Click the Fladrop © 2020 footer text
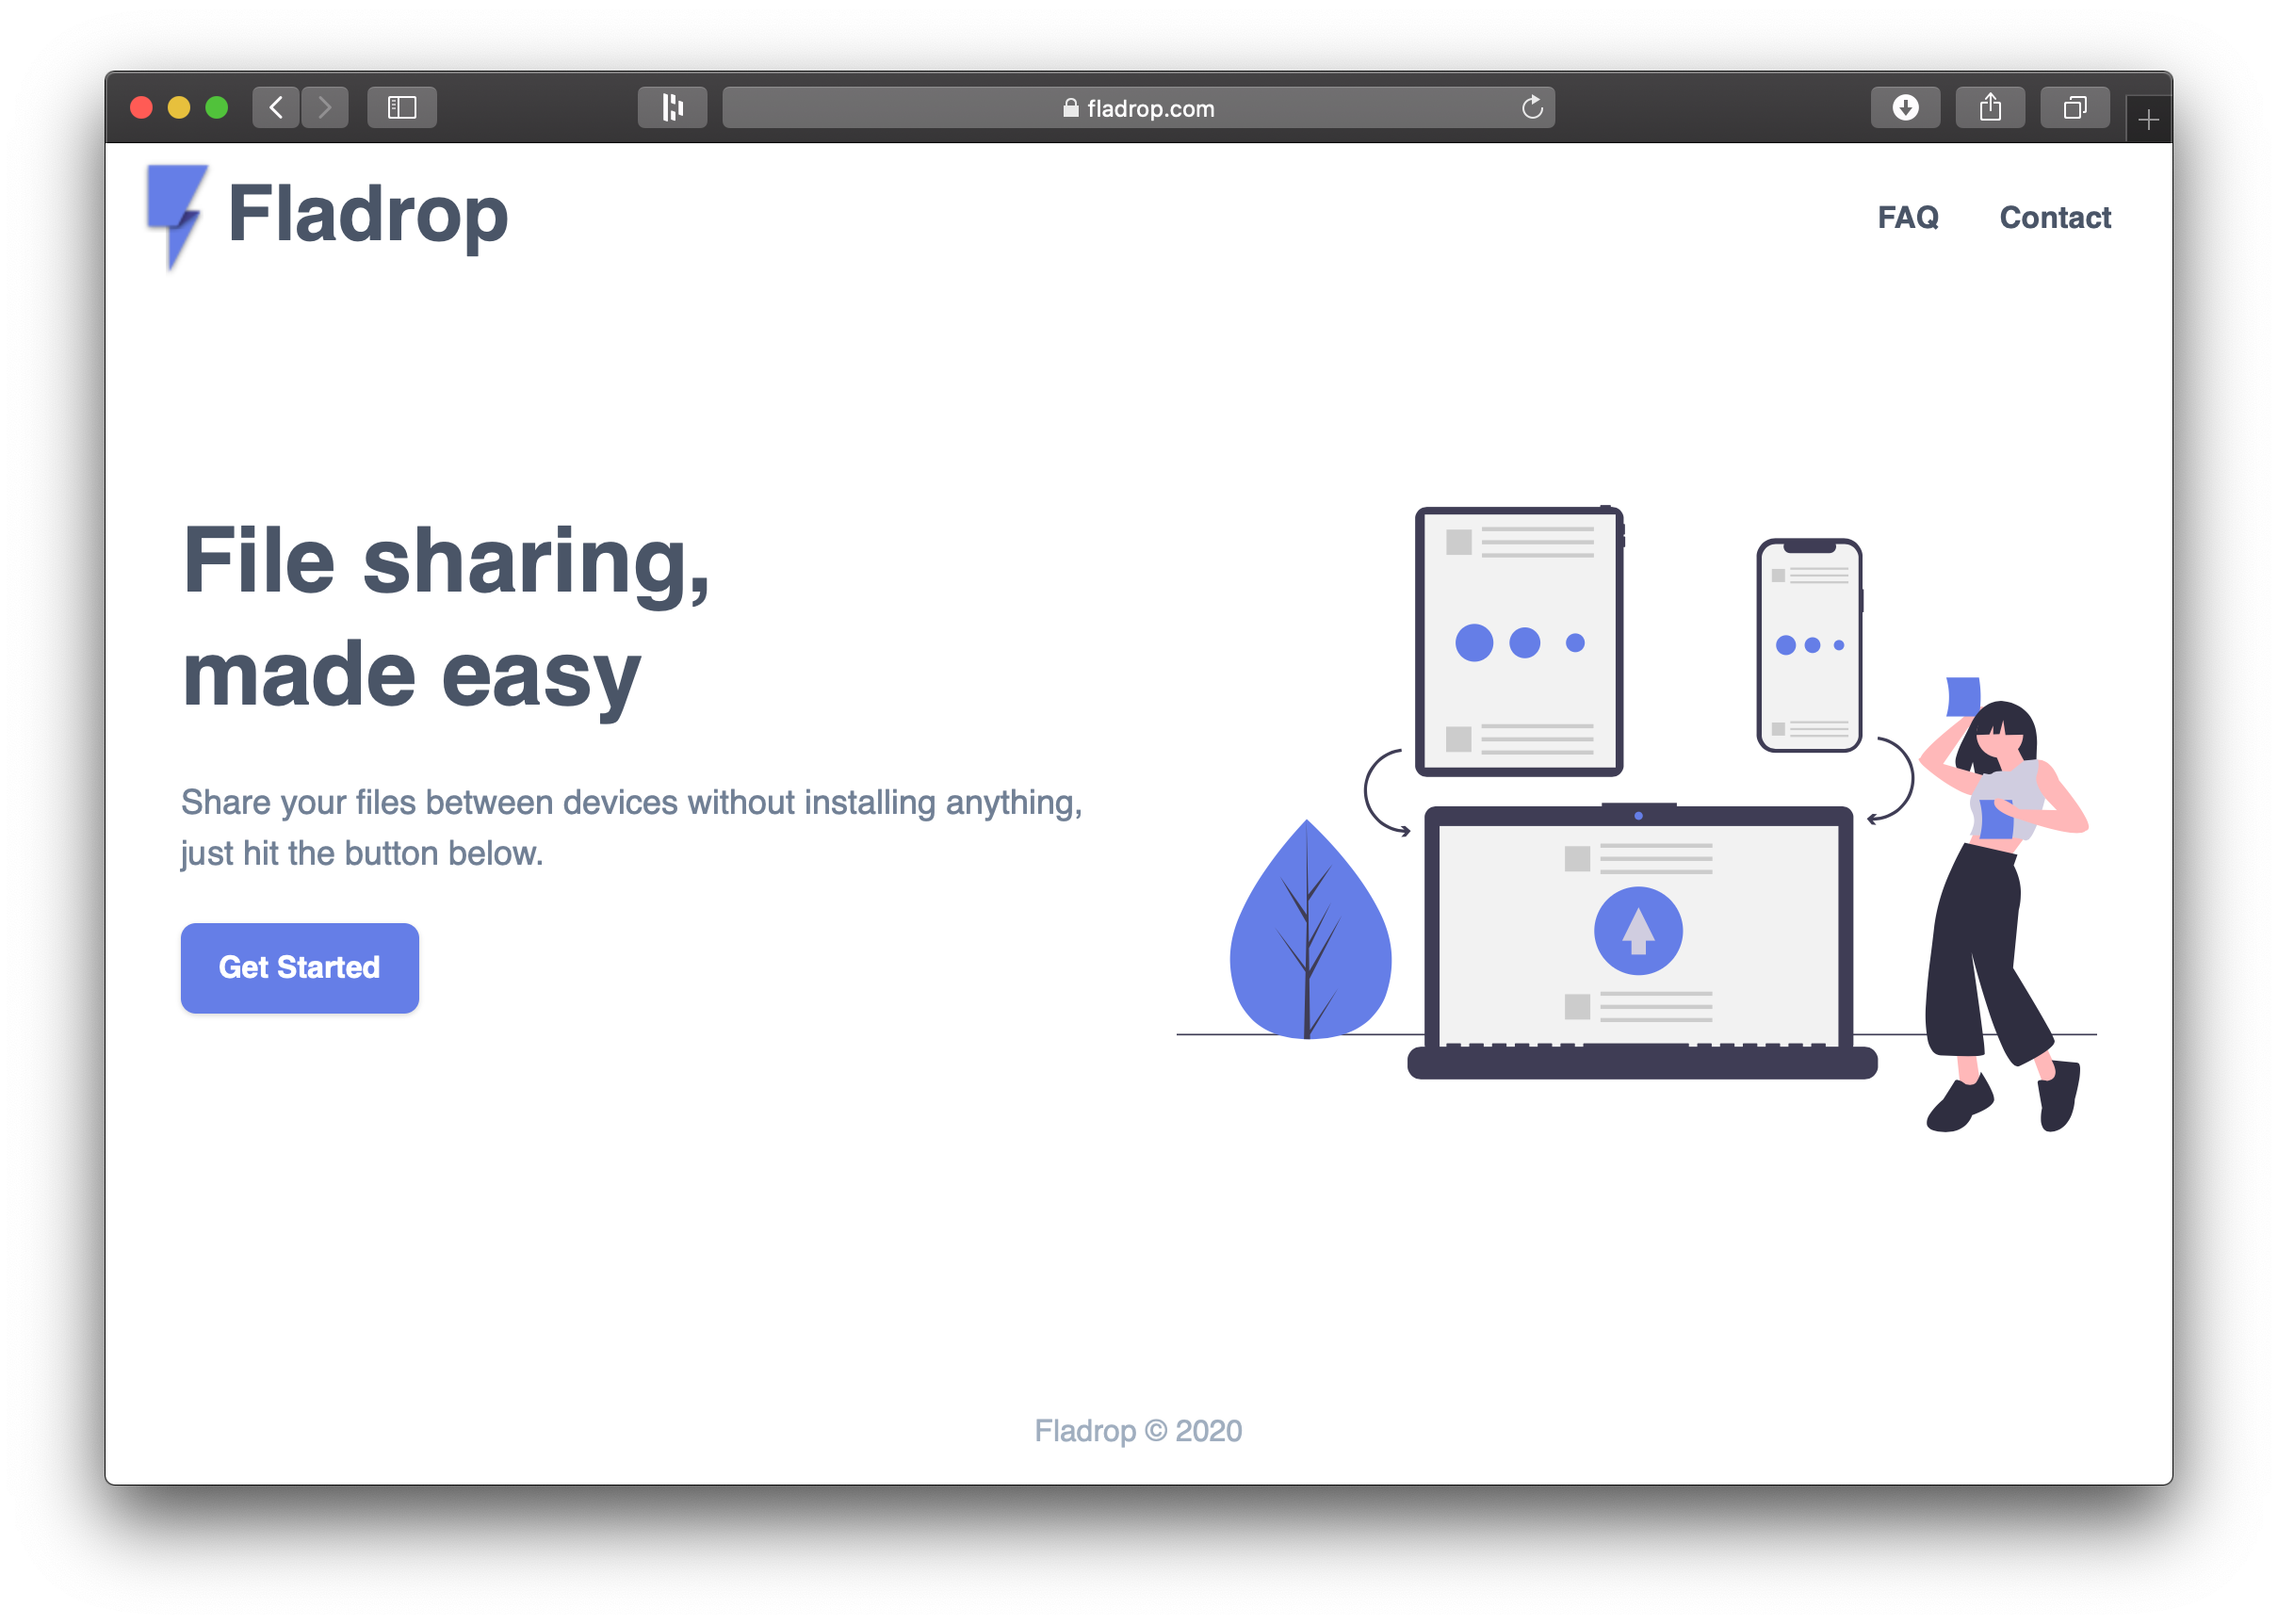This screenshot has width=2278, height=1624. click(1138, 1431)
